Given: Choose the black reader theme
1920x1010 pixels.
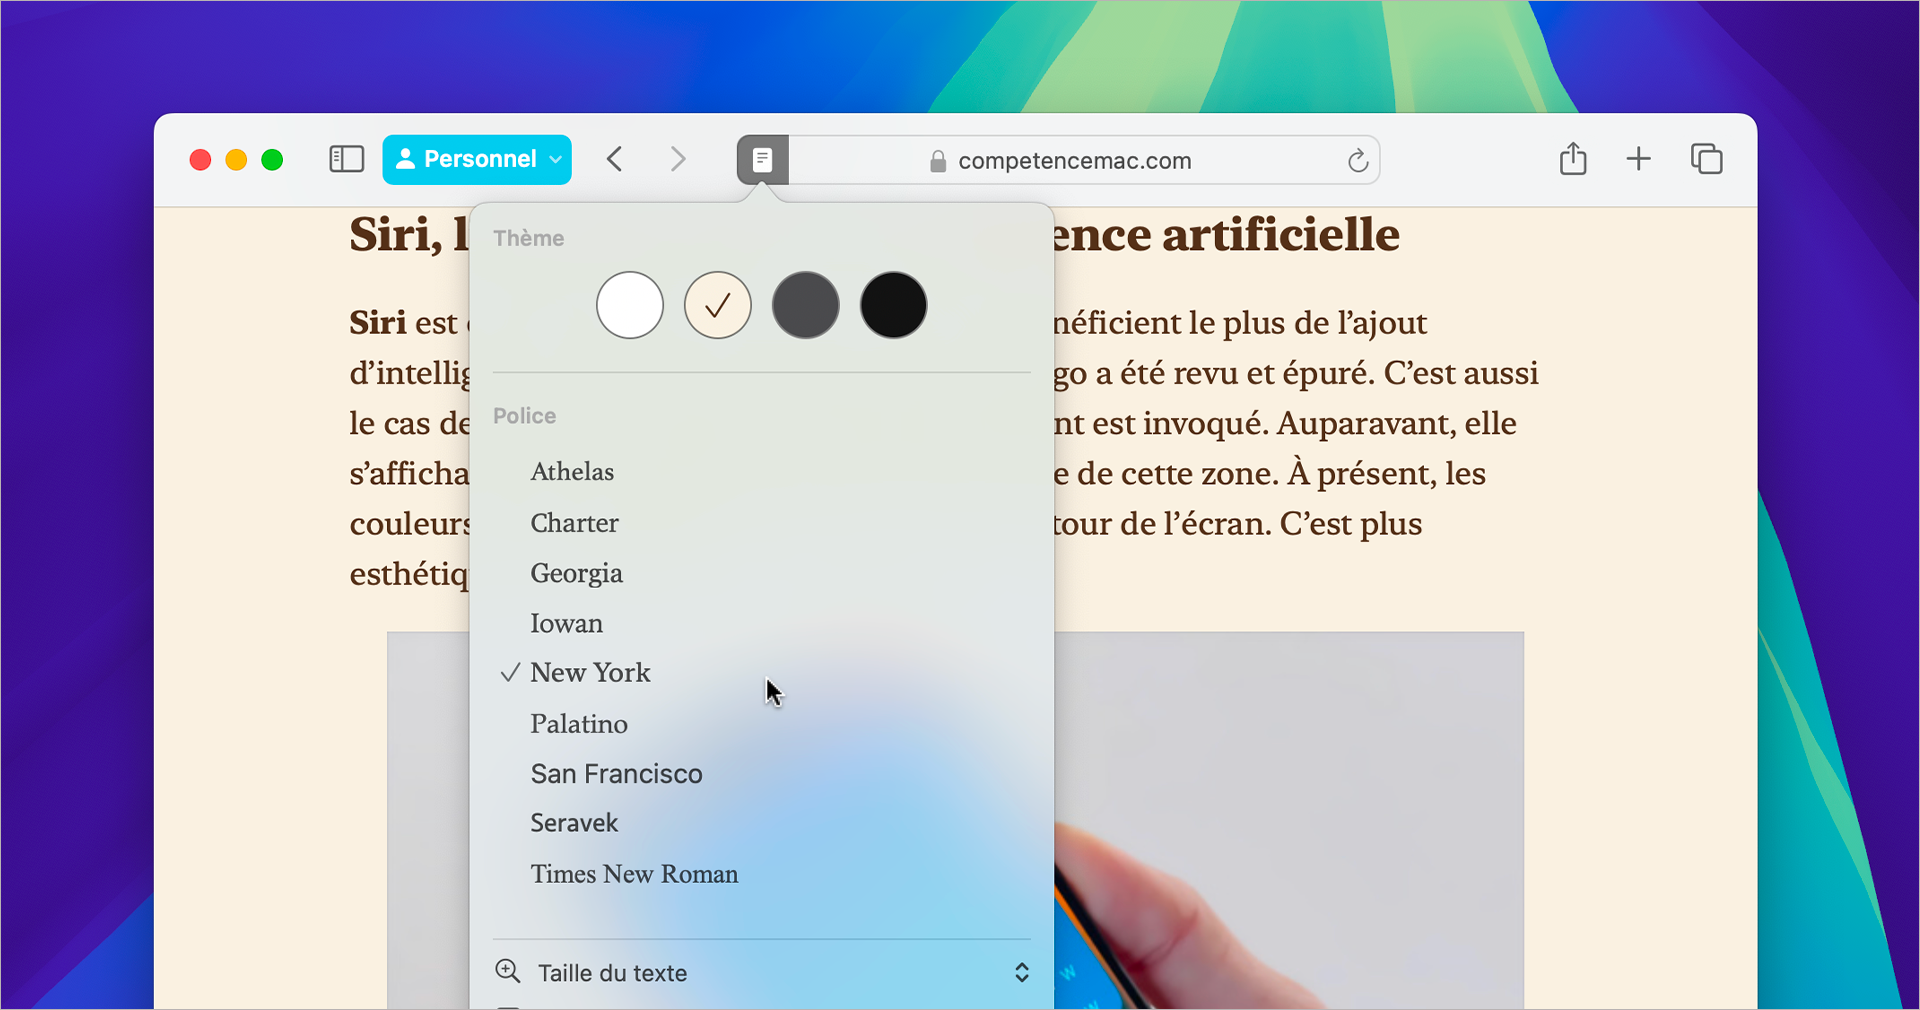Looking at the screenshot, I should click(x=893, y=305).
